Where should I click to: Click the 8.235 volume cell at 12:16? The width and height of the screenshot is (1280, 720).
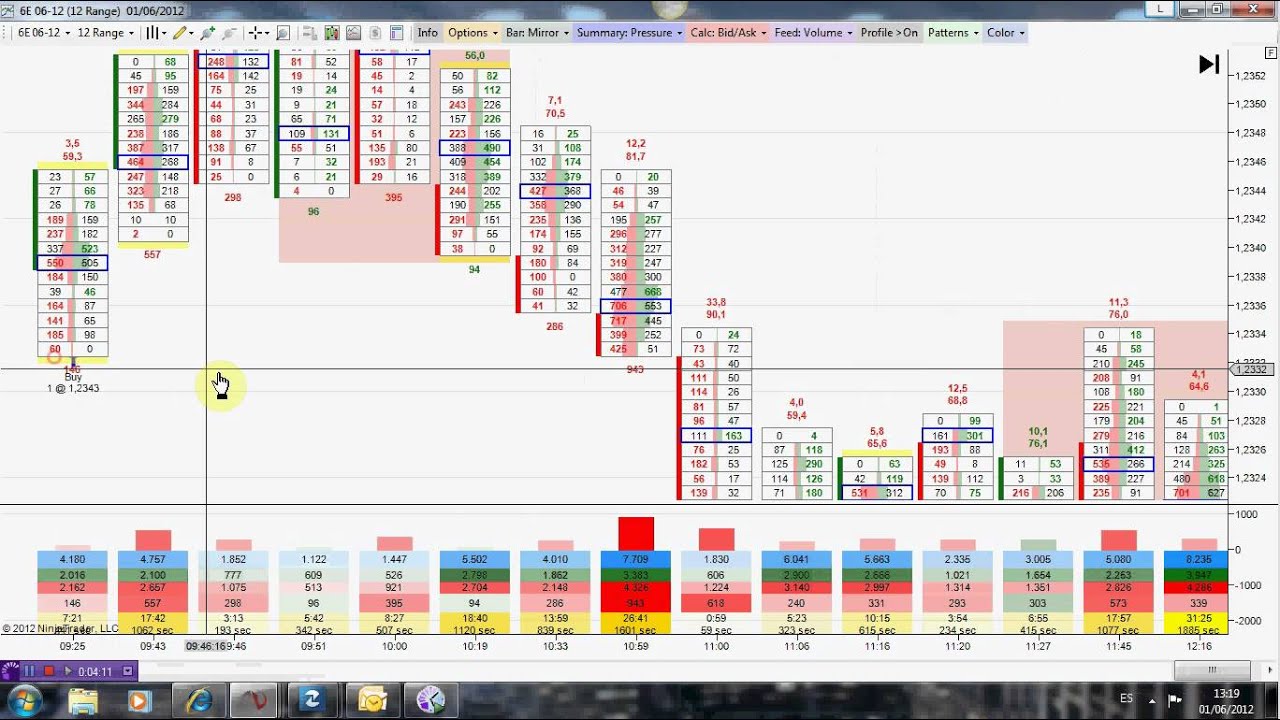pos(1197,559)
